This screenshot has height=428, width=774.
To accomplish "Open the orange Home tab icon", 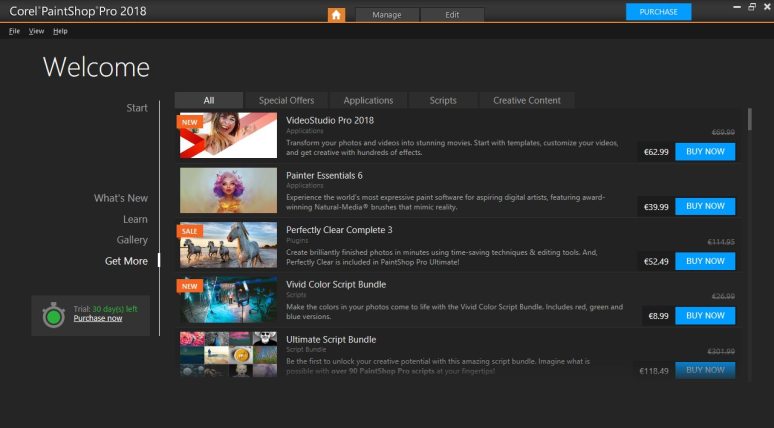I will [336, 14].
